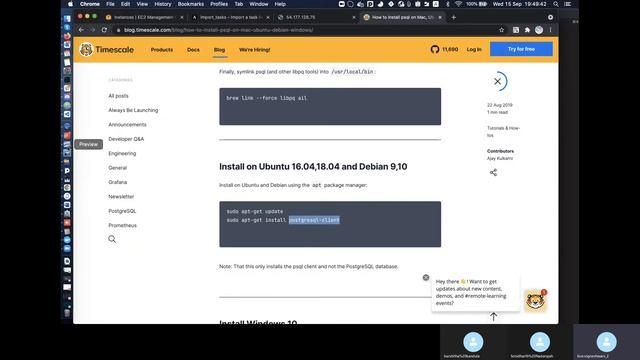Dismiss the chat popup message
The width and height of the screenshot is (640, 360).
coord(426,278)
